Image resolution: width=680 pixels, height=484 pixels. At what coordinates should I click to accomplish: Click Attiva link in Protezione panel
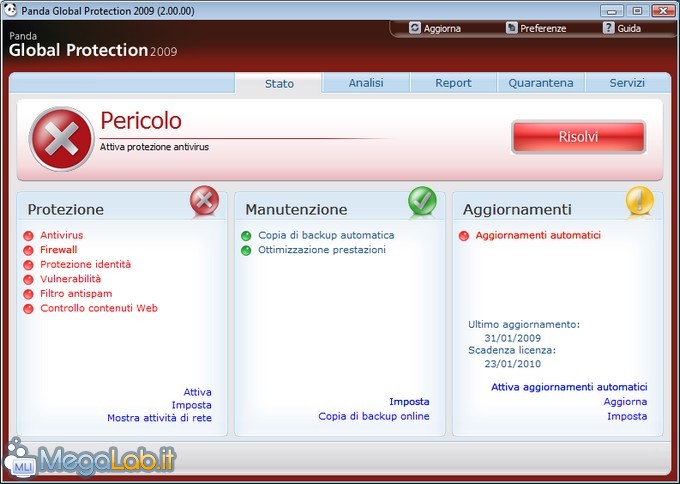pos(197,392)
